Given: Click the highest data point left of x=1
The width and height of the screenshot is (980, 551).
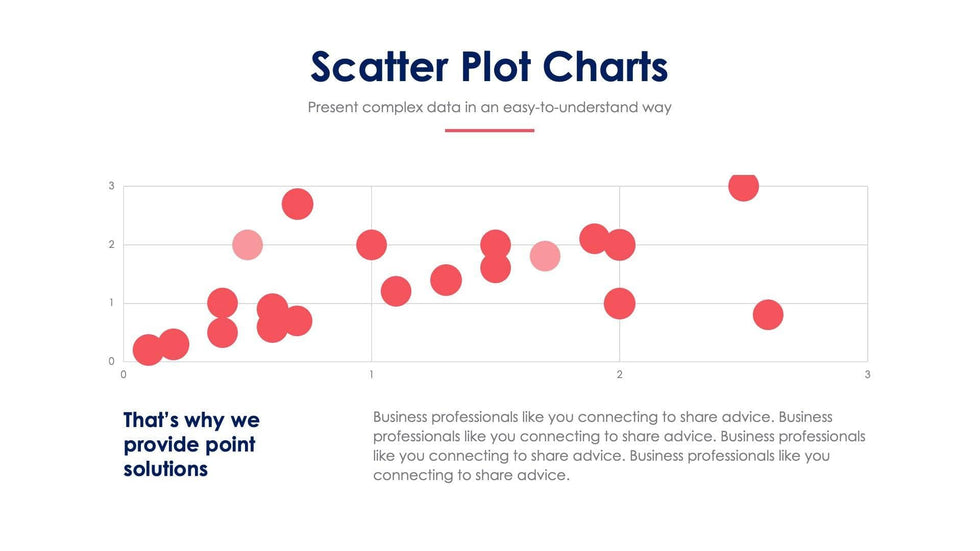Looking at the screenshot, I should point(297,204).
